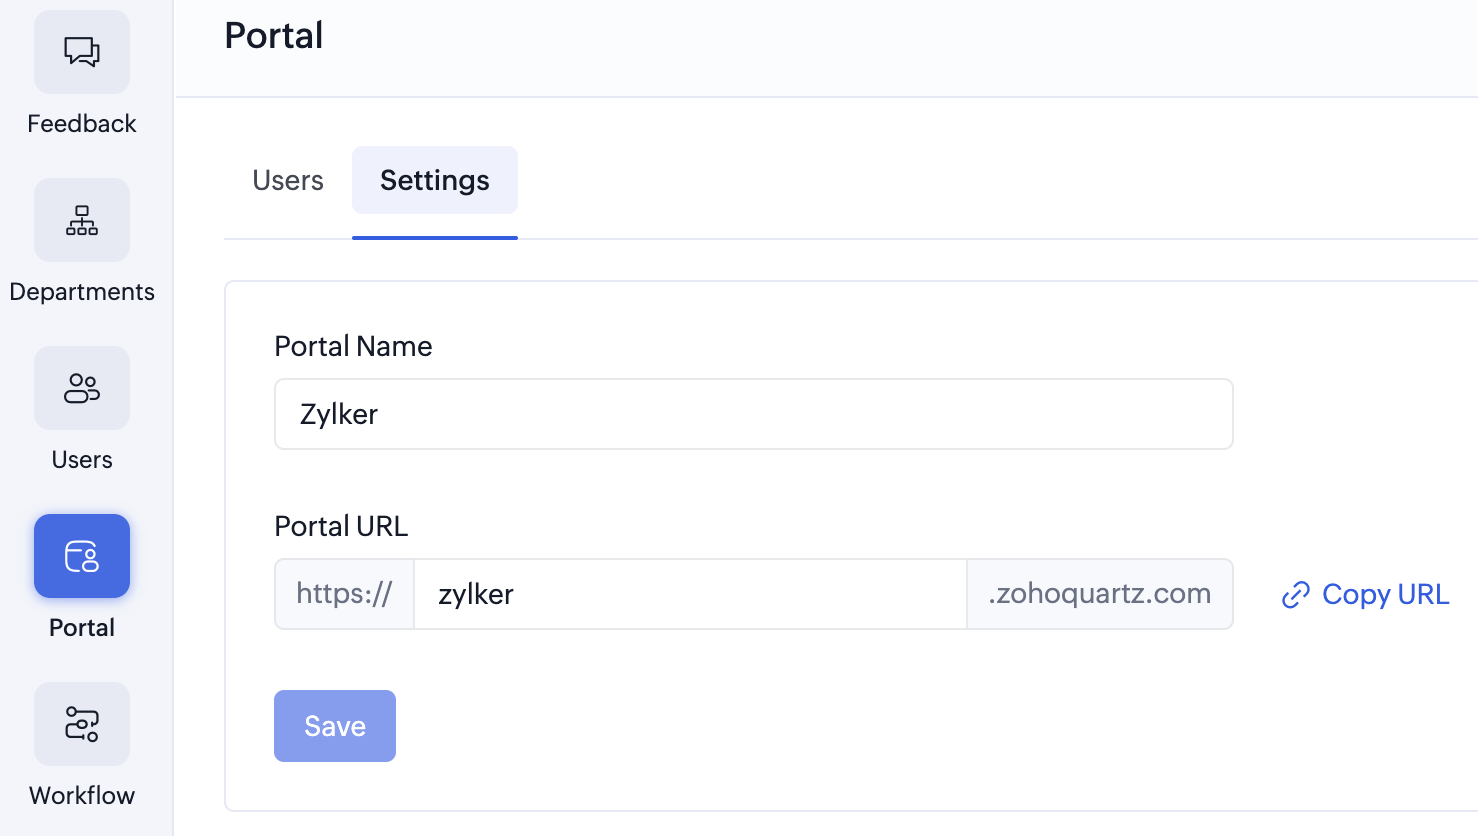Click the Departments org-chart icon
This screenshot has width=1478, height=836.
click(x=82, y=220)
